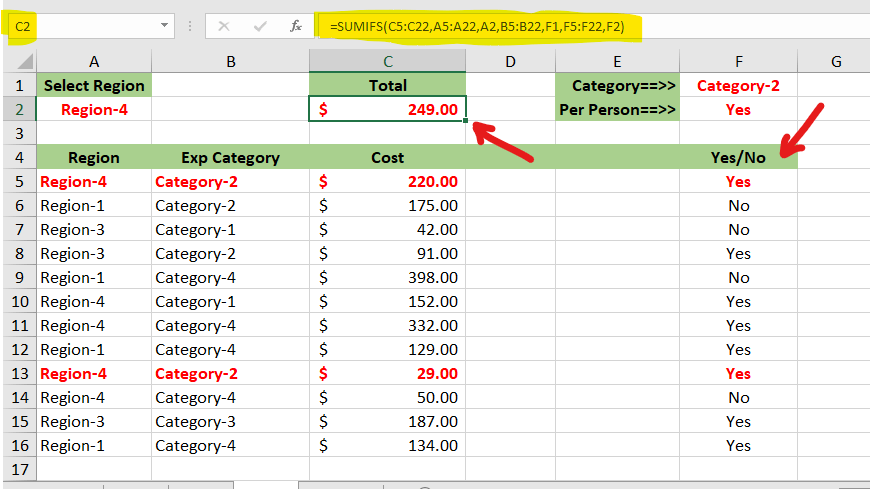Select column F header
870x489 pixels.
pyautogui.click(x=739, y=61)
